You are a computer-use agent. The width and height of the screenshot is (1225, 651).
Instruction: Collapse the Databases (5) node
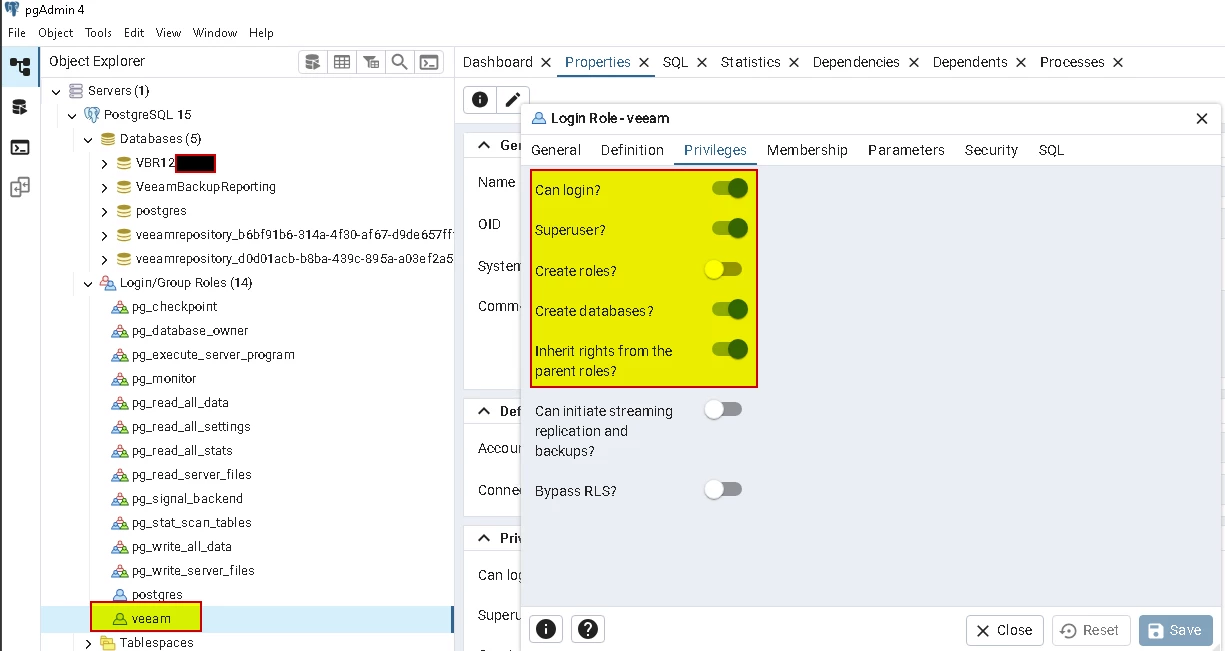tap(89, 139)
